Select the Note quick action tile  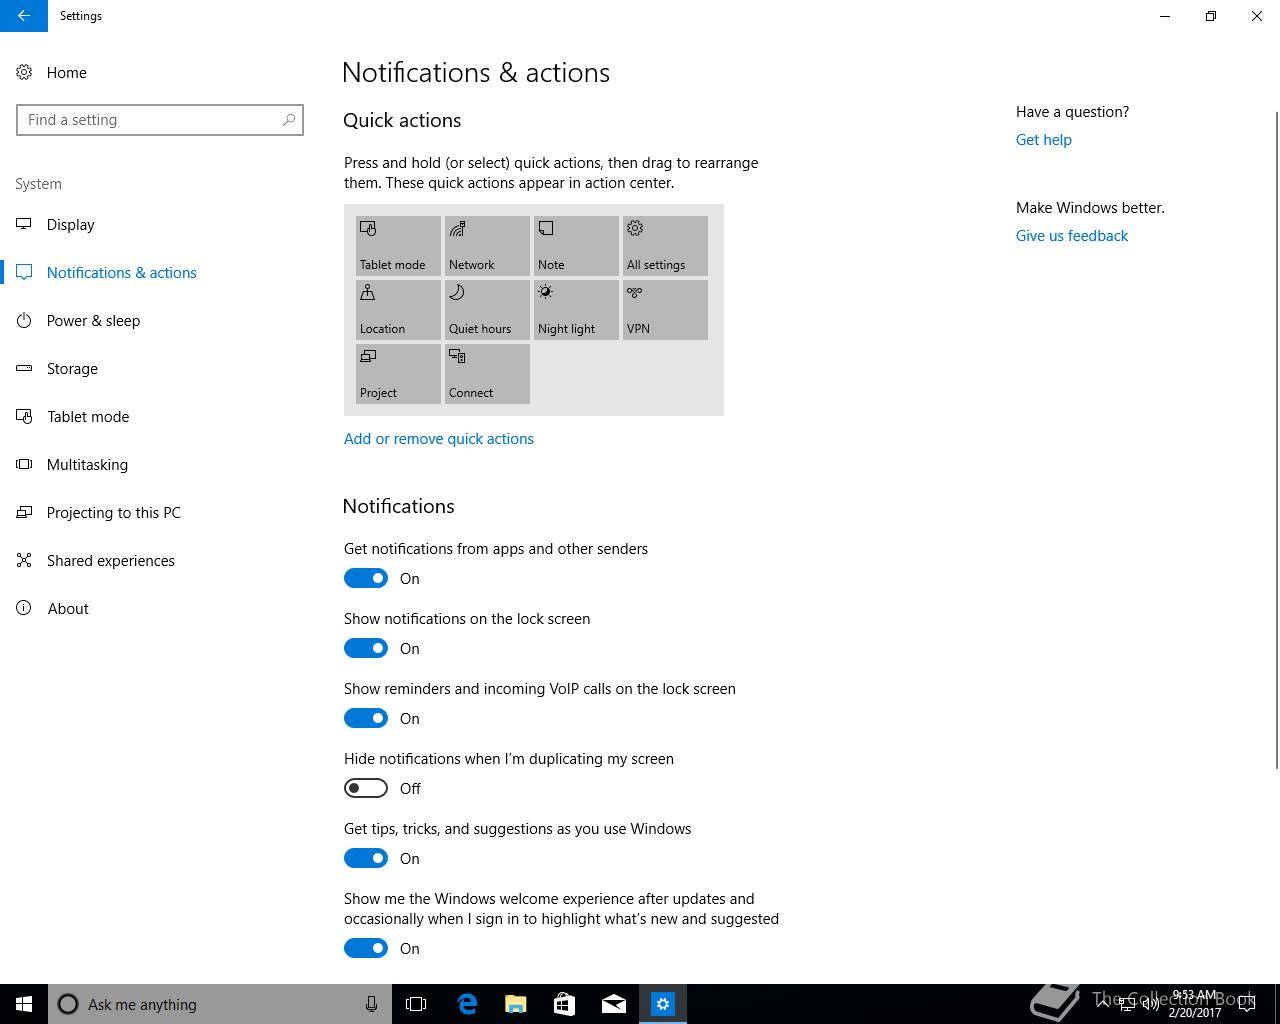click(x=576, y=245)
